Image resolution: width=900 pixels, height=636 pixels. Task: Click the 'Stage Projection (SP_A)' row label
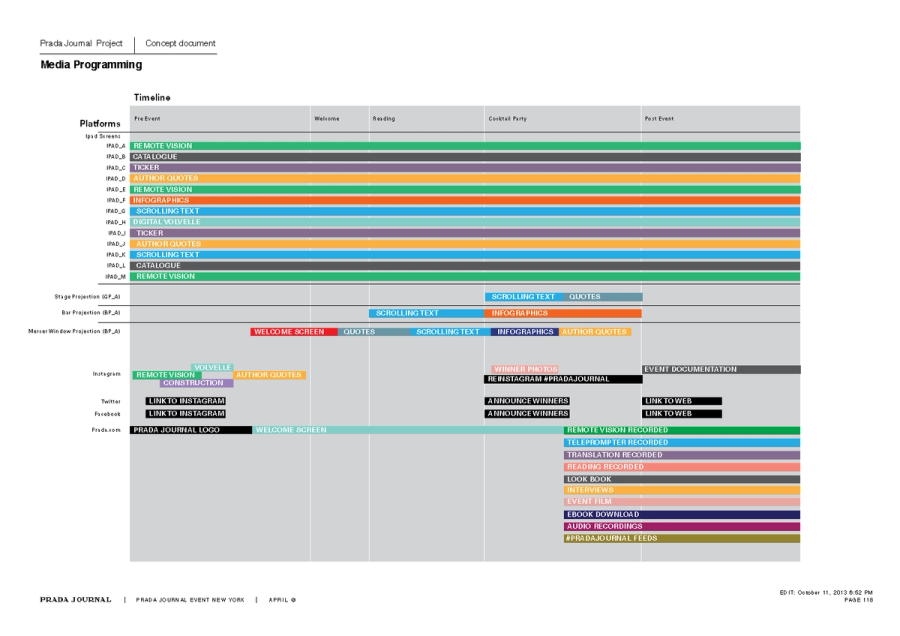87,297
